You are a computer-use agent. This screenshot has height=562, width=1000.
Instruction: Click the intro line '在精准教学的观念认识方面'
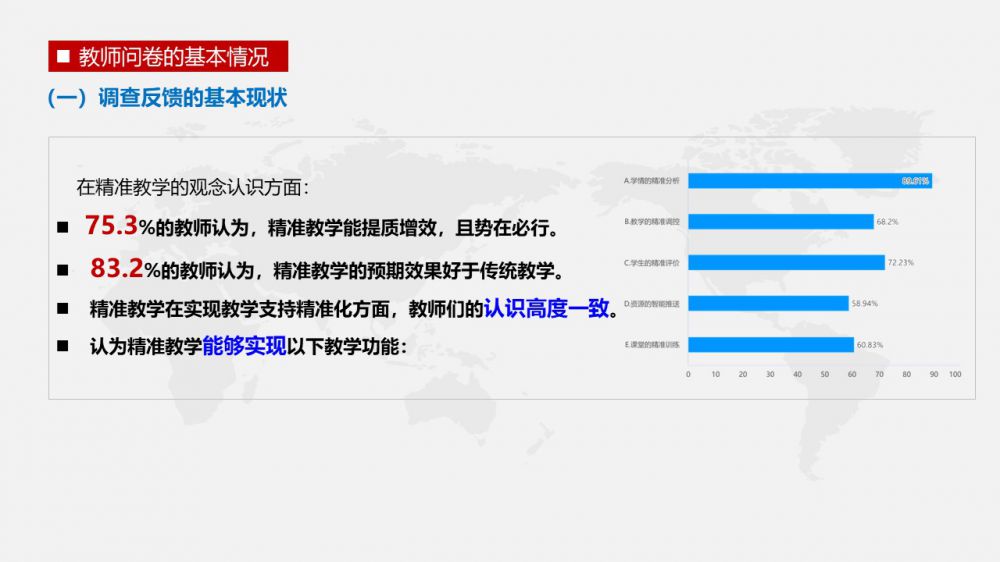(192, 186)
